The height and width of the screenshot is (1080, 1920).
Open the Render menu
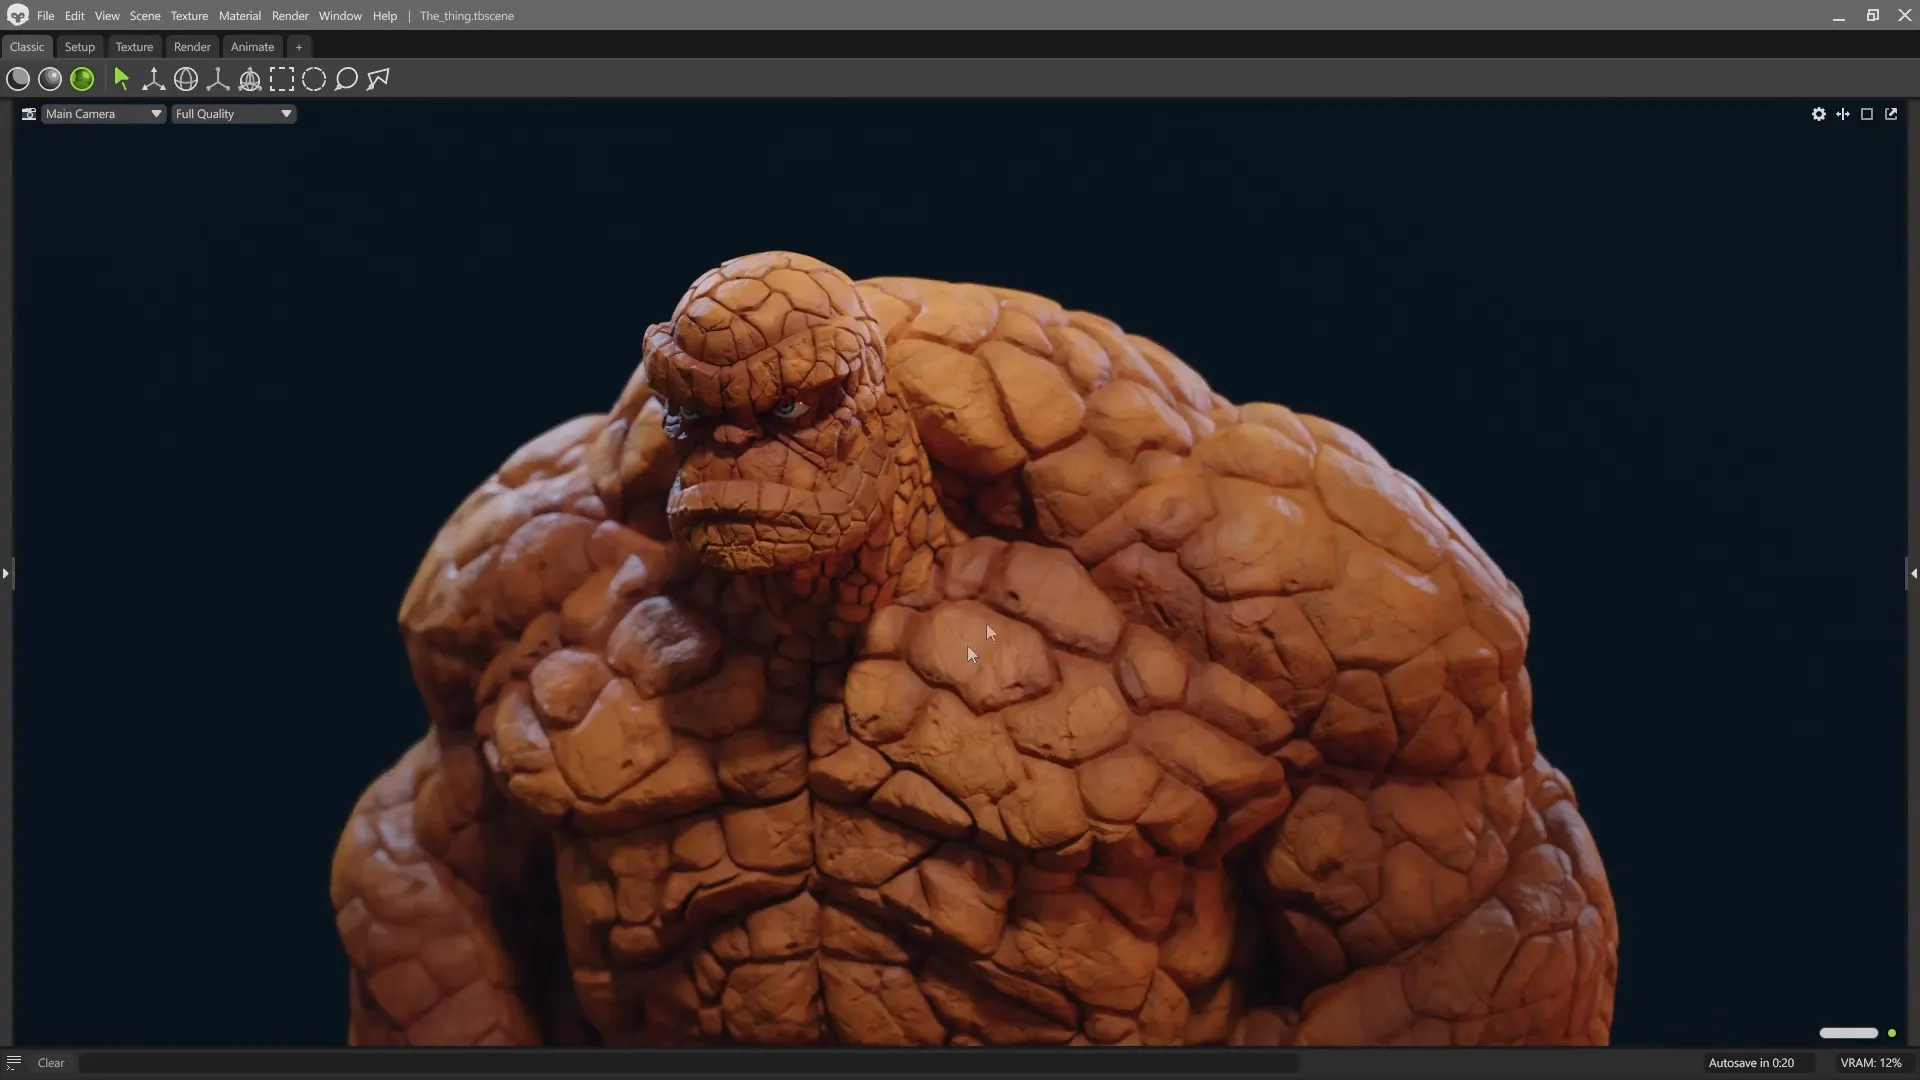click(290, 16)
